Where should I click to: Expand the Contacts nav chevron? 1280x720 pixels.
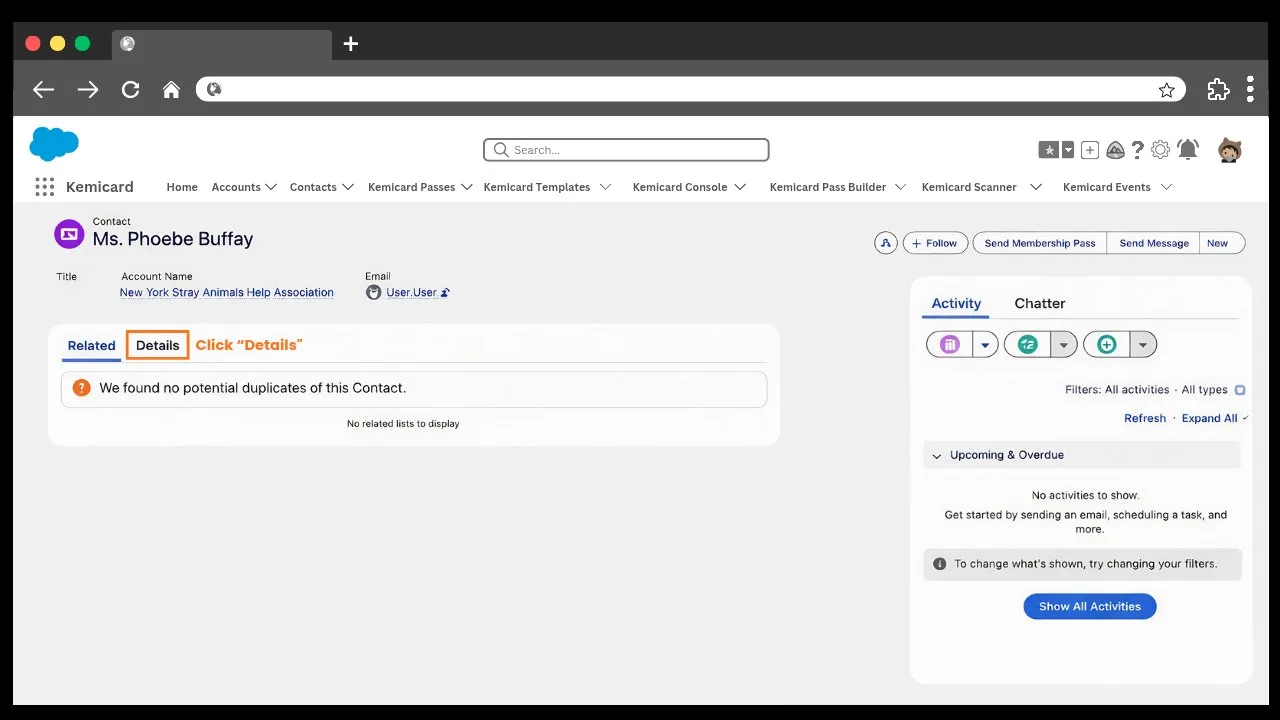pyautogui.click(x=348, y=187)
